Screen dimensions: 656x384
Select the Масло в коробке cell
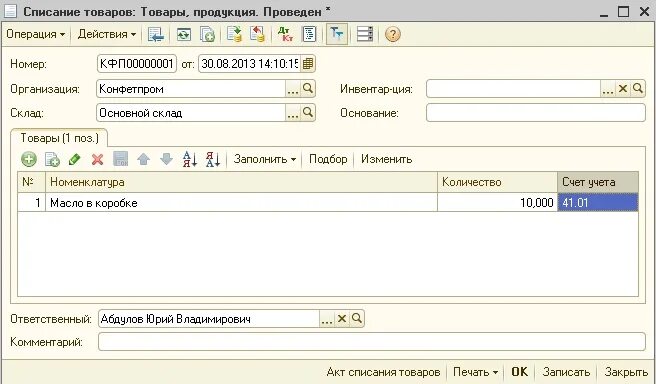click(x=241, y=203)
